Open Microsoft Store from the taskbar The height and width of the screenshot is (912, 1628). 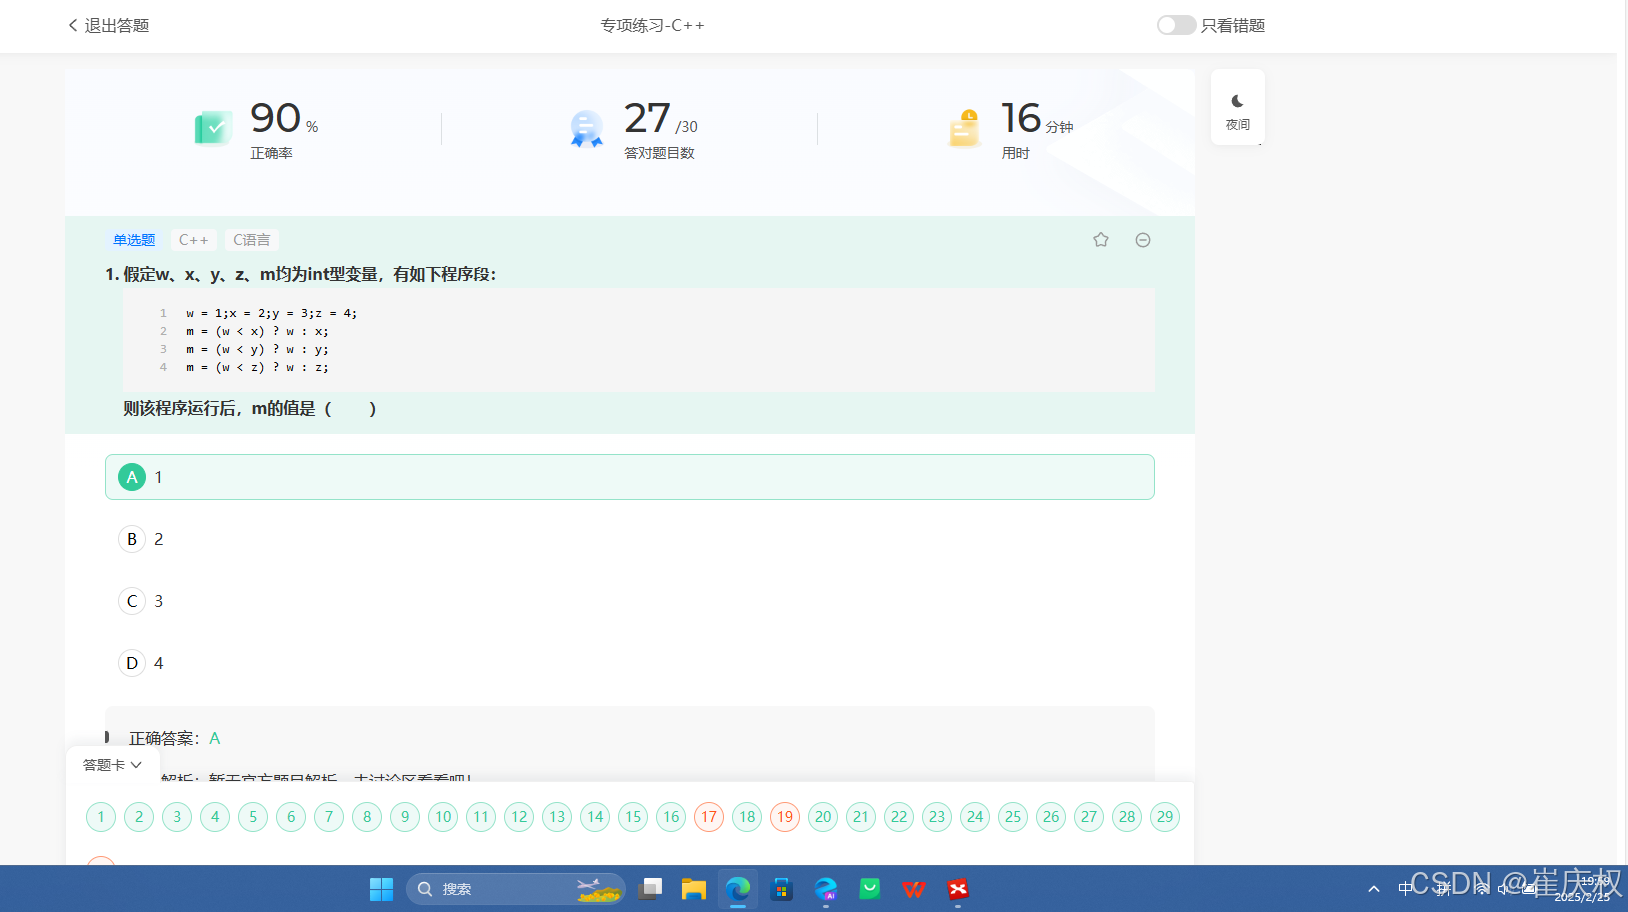pos(782,889)
